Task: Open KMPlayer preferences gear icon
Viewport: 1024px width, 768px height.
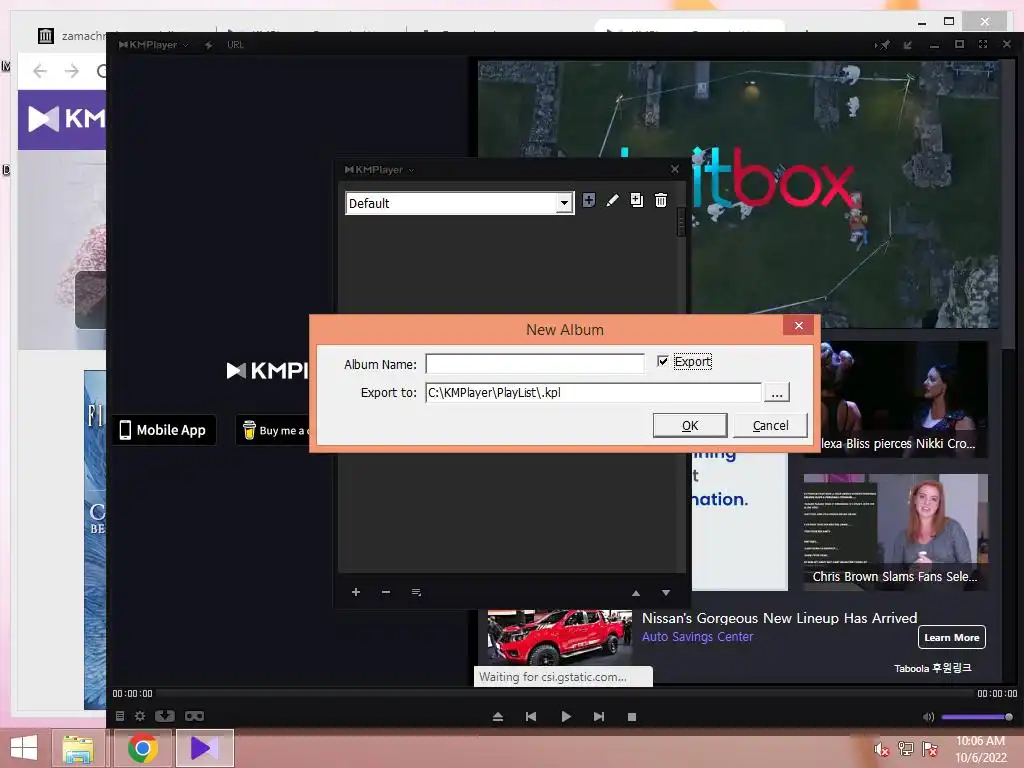Action: point(140,716)
